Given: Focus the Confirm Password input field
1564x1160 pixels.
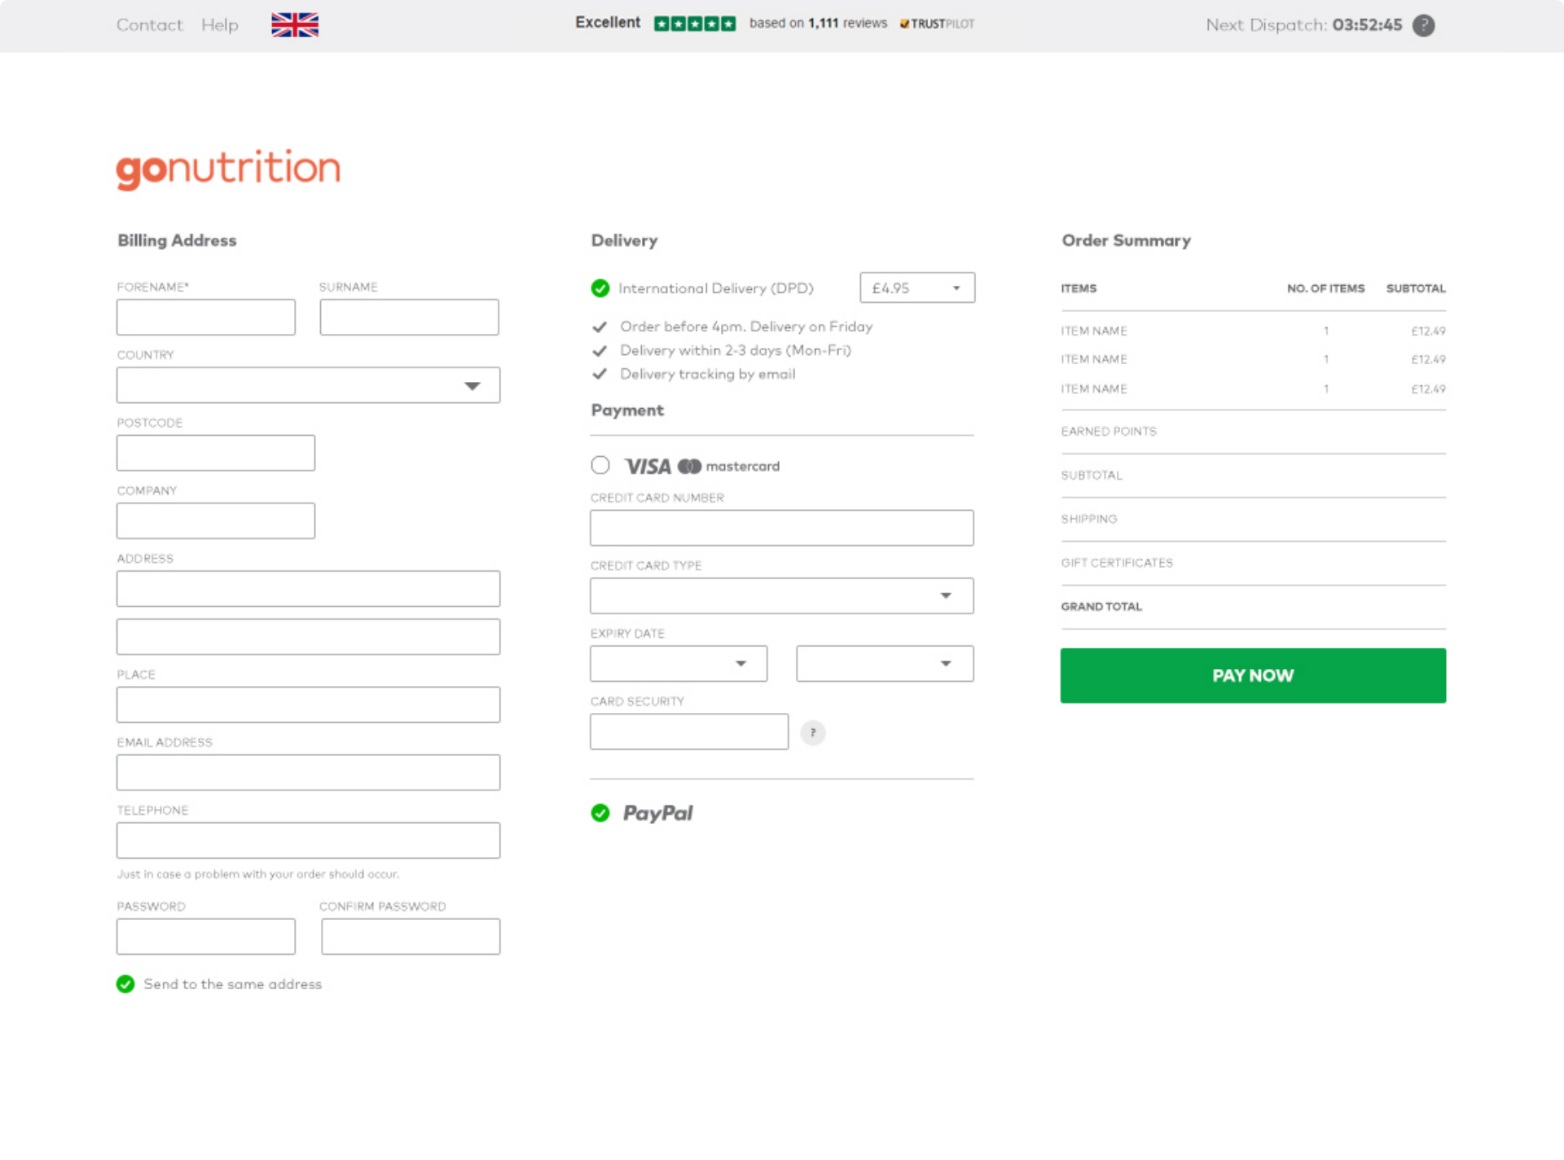Looking at the screenshot, I should click(x=411, y=937).
